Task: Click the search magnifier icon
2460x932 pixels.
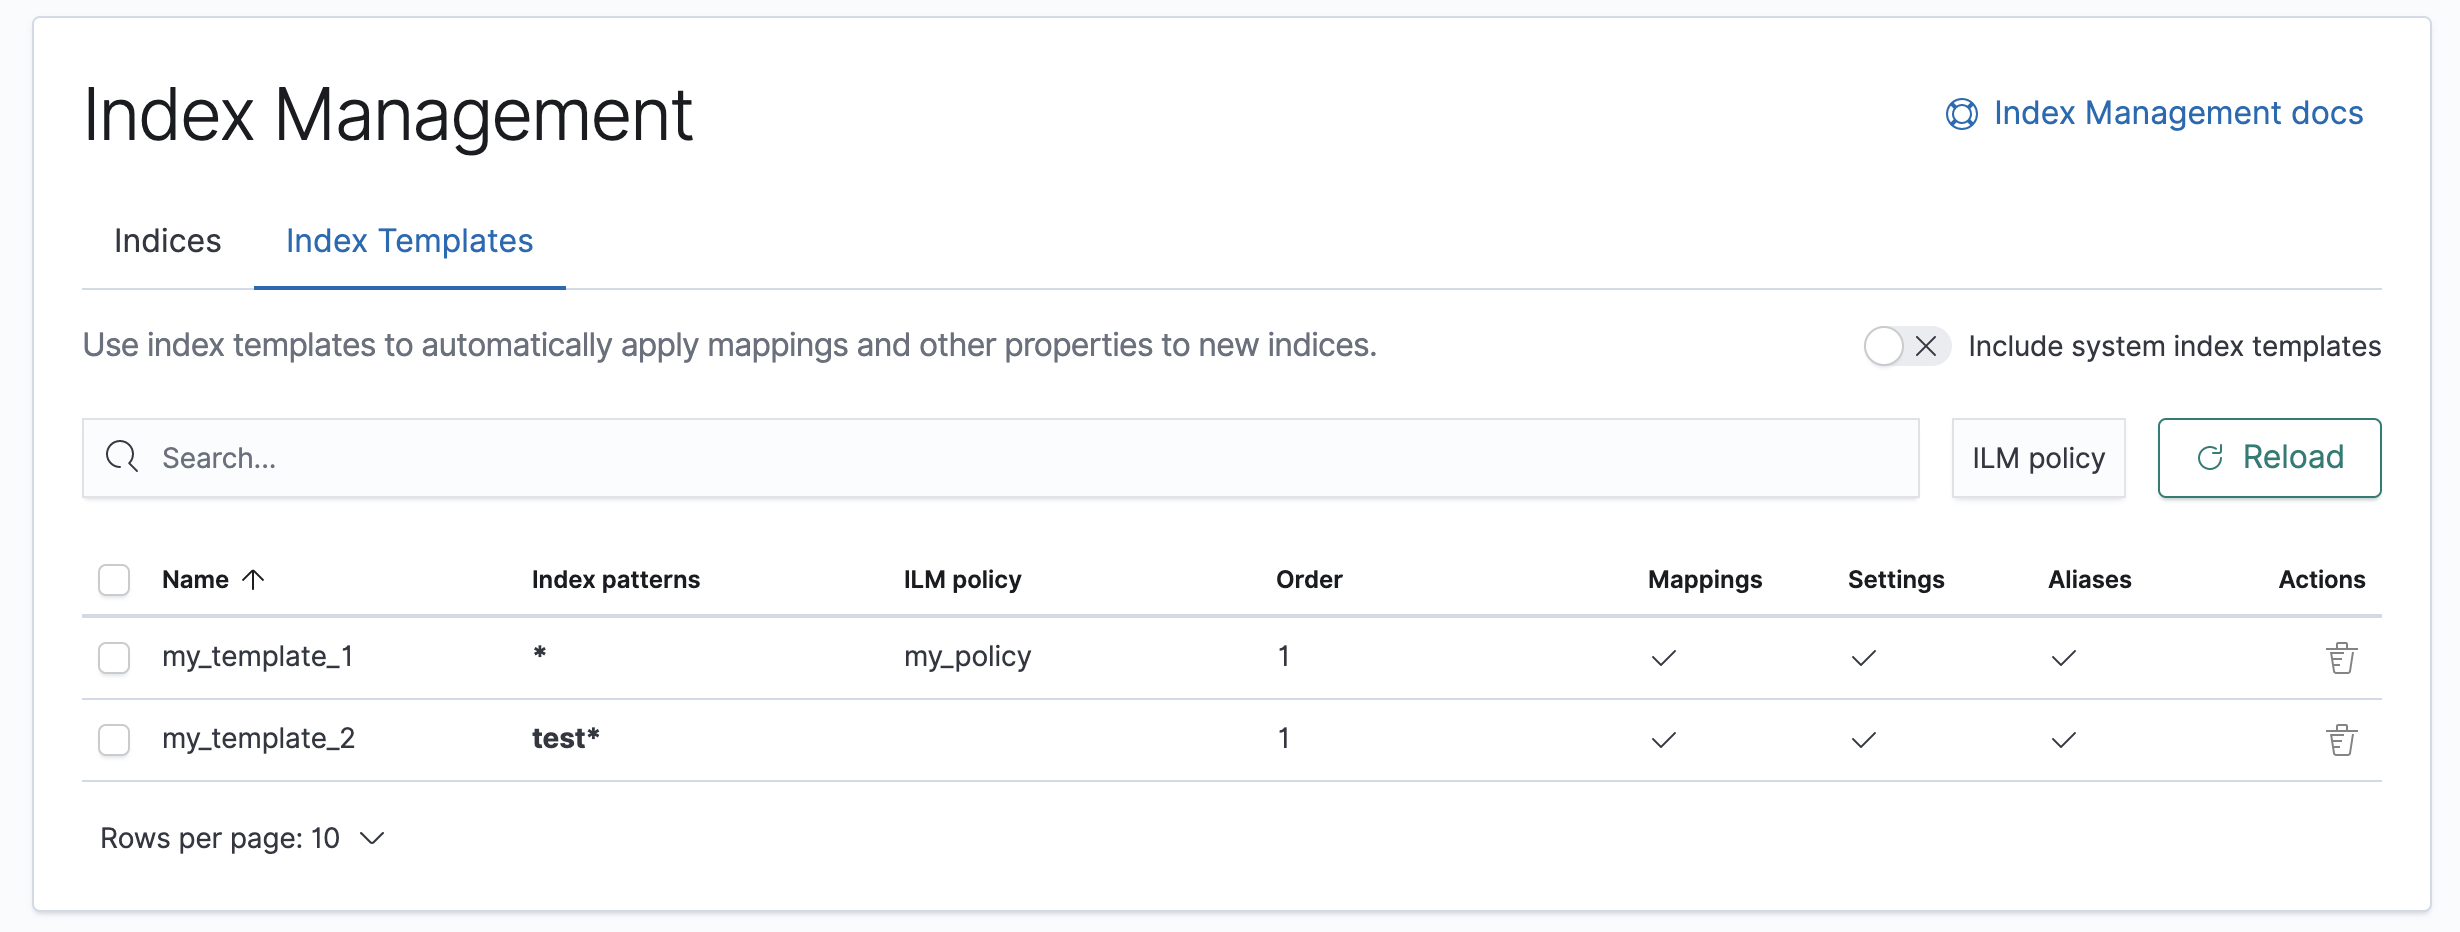Action: [x=122, y=457]
